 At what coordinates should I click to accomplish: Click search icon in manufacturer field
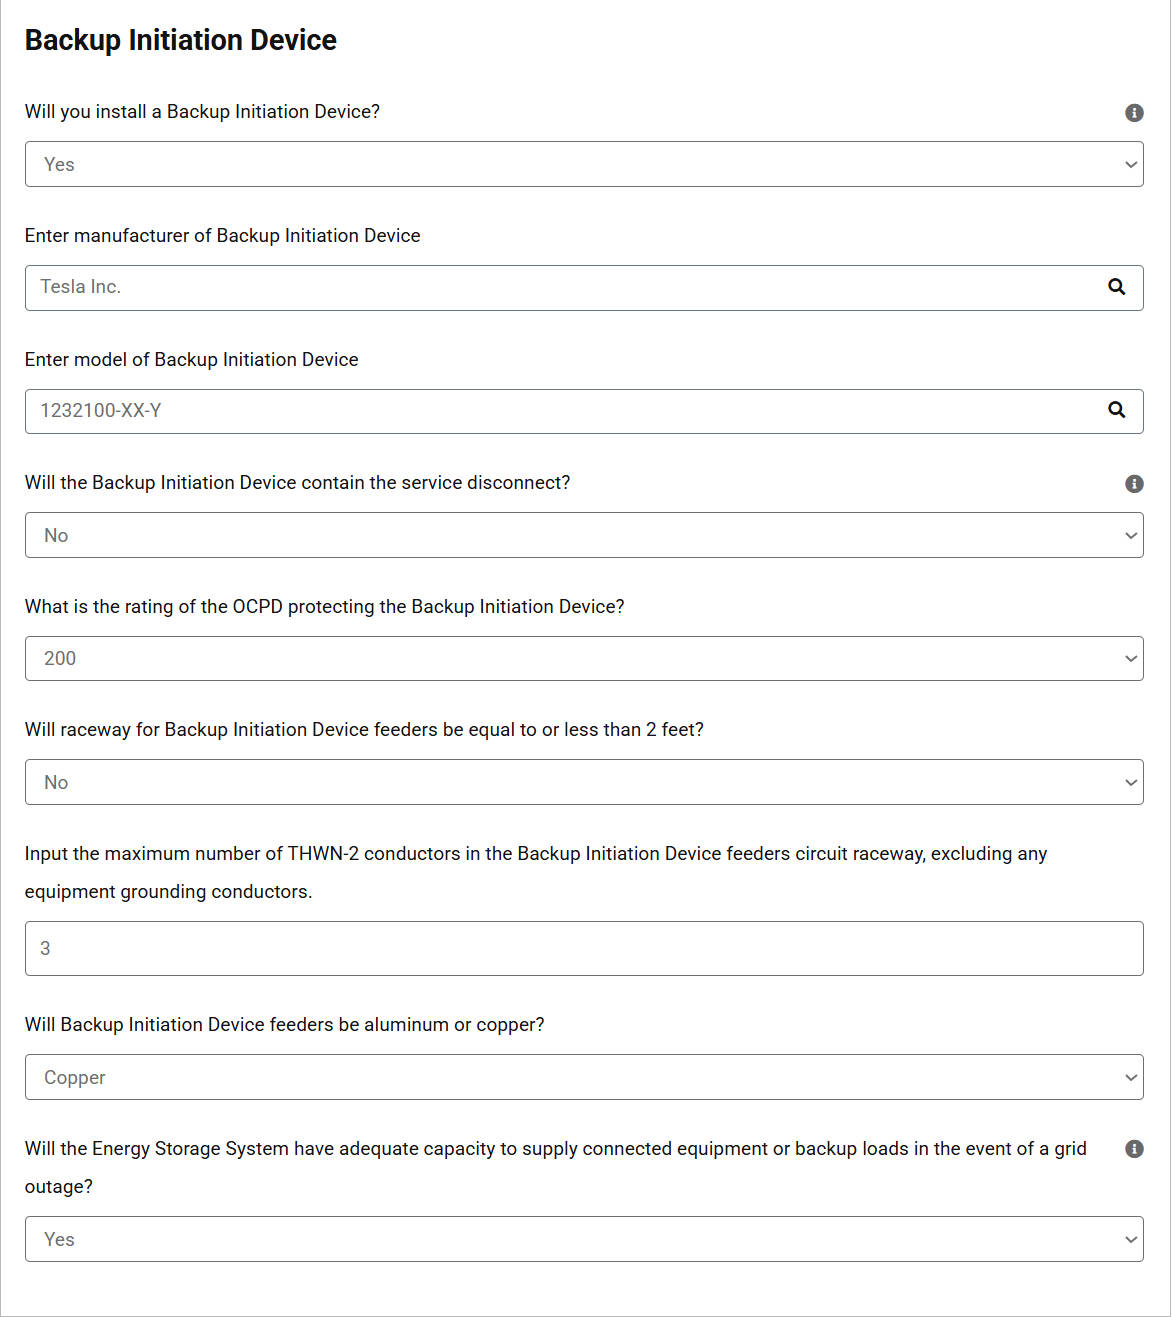pyautogui.click(x=1117, y=287)
